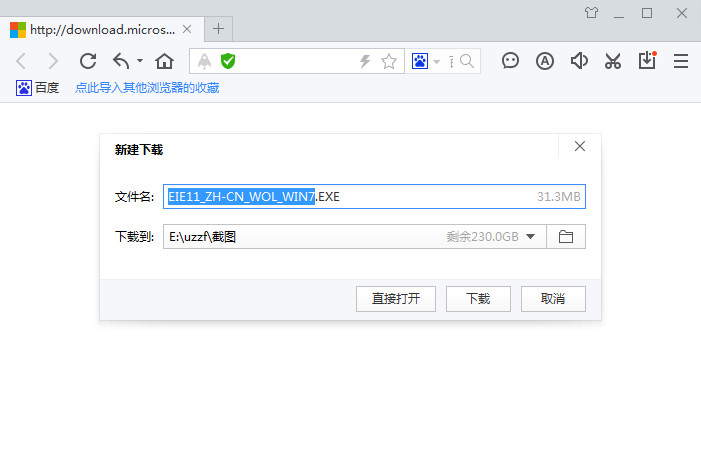Click the 剩余230.0GB free space text

[x=482, y=236]
